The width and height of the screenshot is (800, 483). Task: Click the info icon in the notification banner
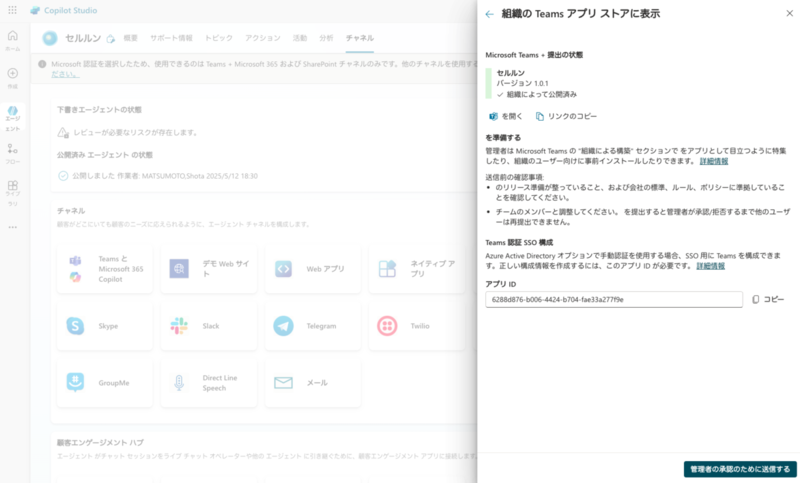[x=42, y=64]
